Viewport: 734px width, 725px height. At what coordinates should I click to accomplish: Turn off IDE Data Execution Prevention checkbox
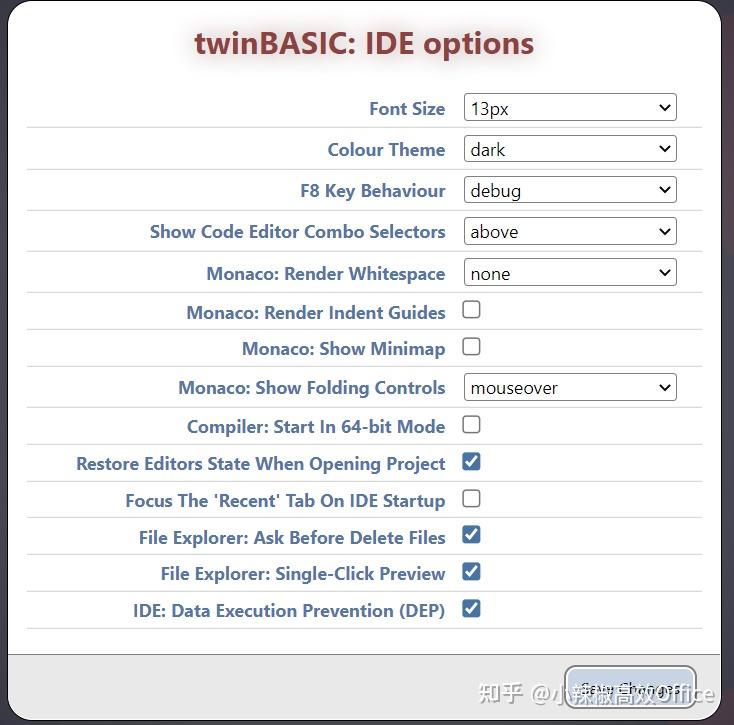click(x=471, y=608)
